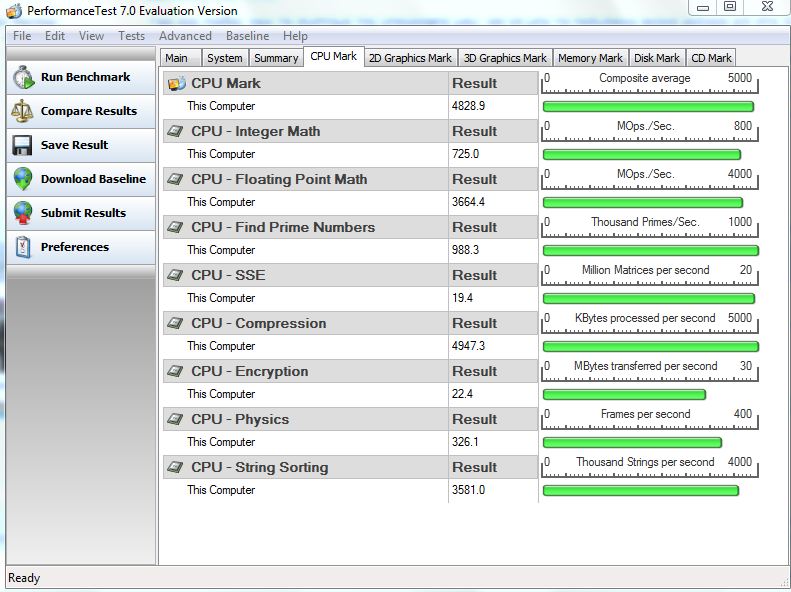Click the chip icon beside CPU - Integer Math
This screenshot has width=791, height=592.
click(176, 132)
